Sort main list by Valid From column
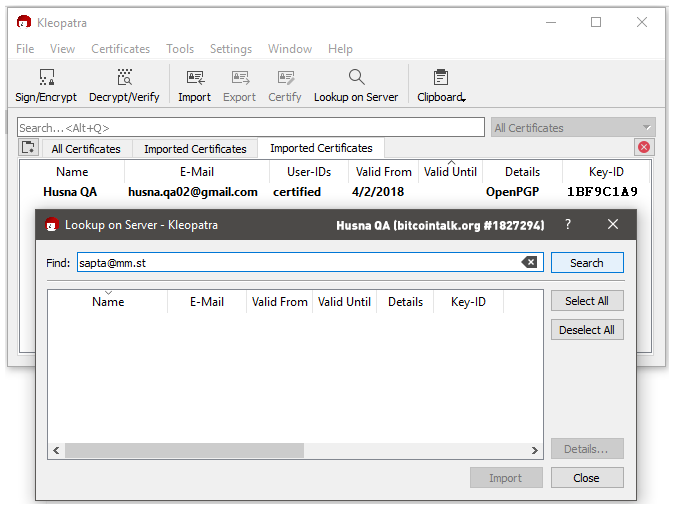Screen dimensions: 675x510 pos(383,172)
